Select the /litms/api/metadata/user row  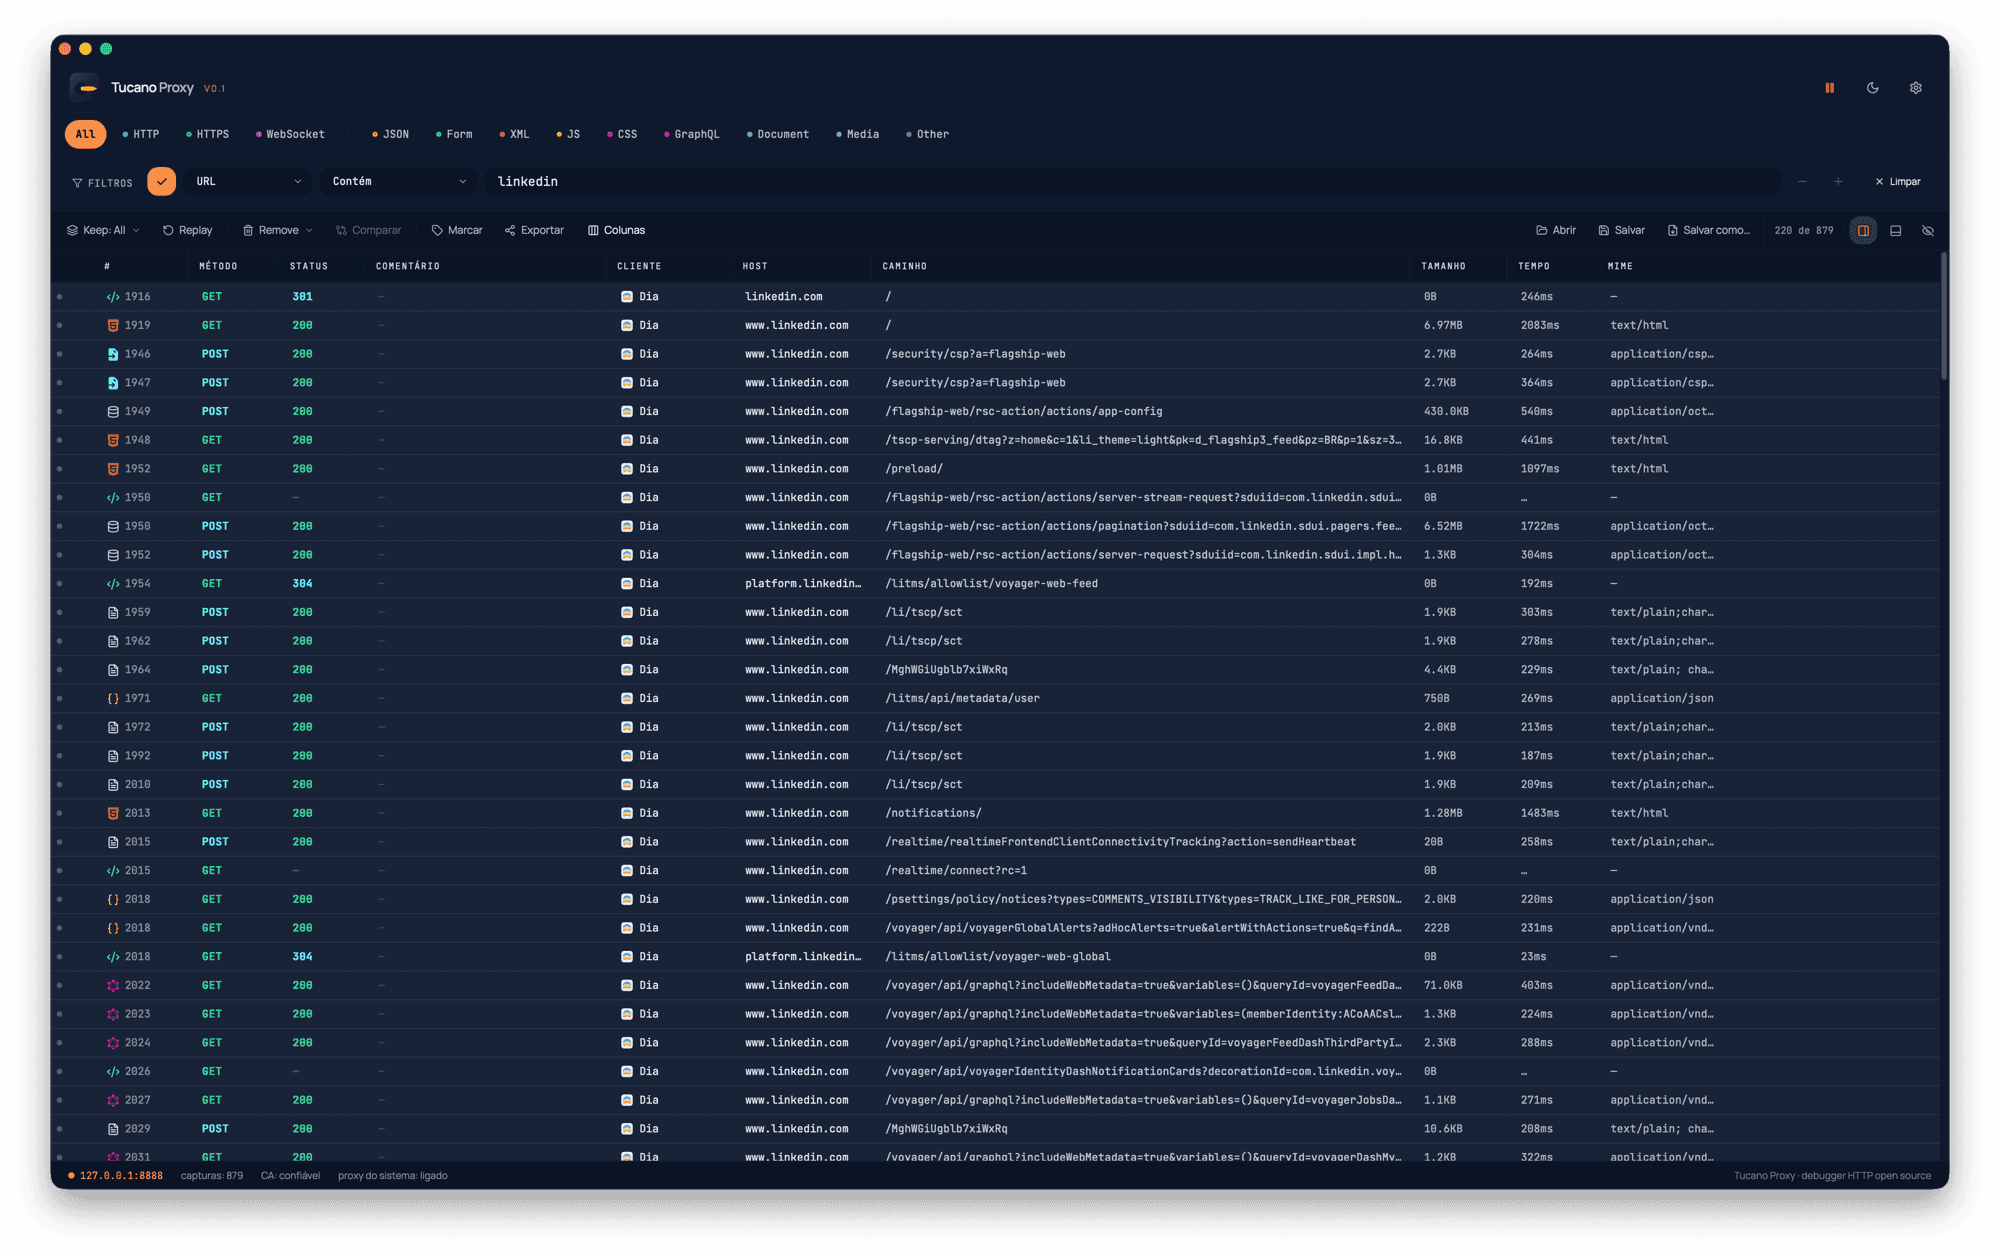[x=995, y=699]
